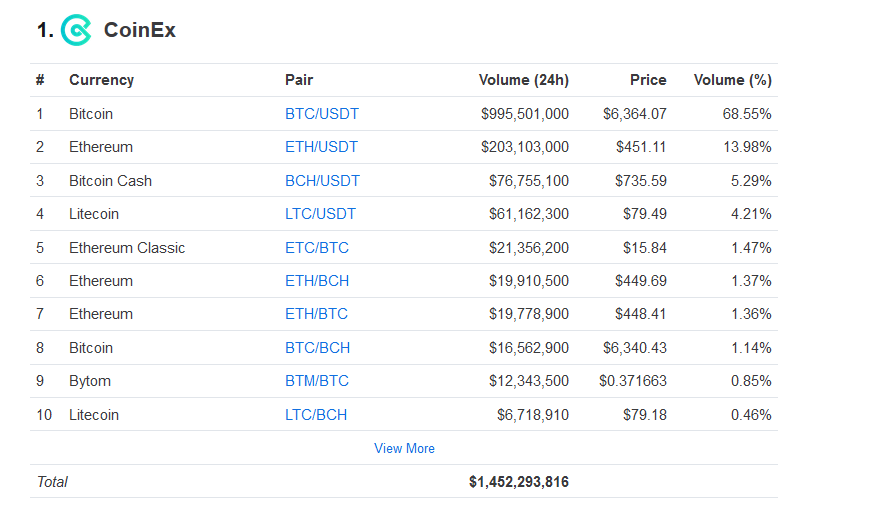
Task: Click the $12,343,500 volume value
Action: point(529,381)
